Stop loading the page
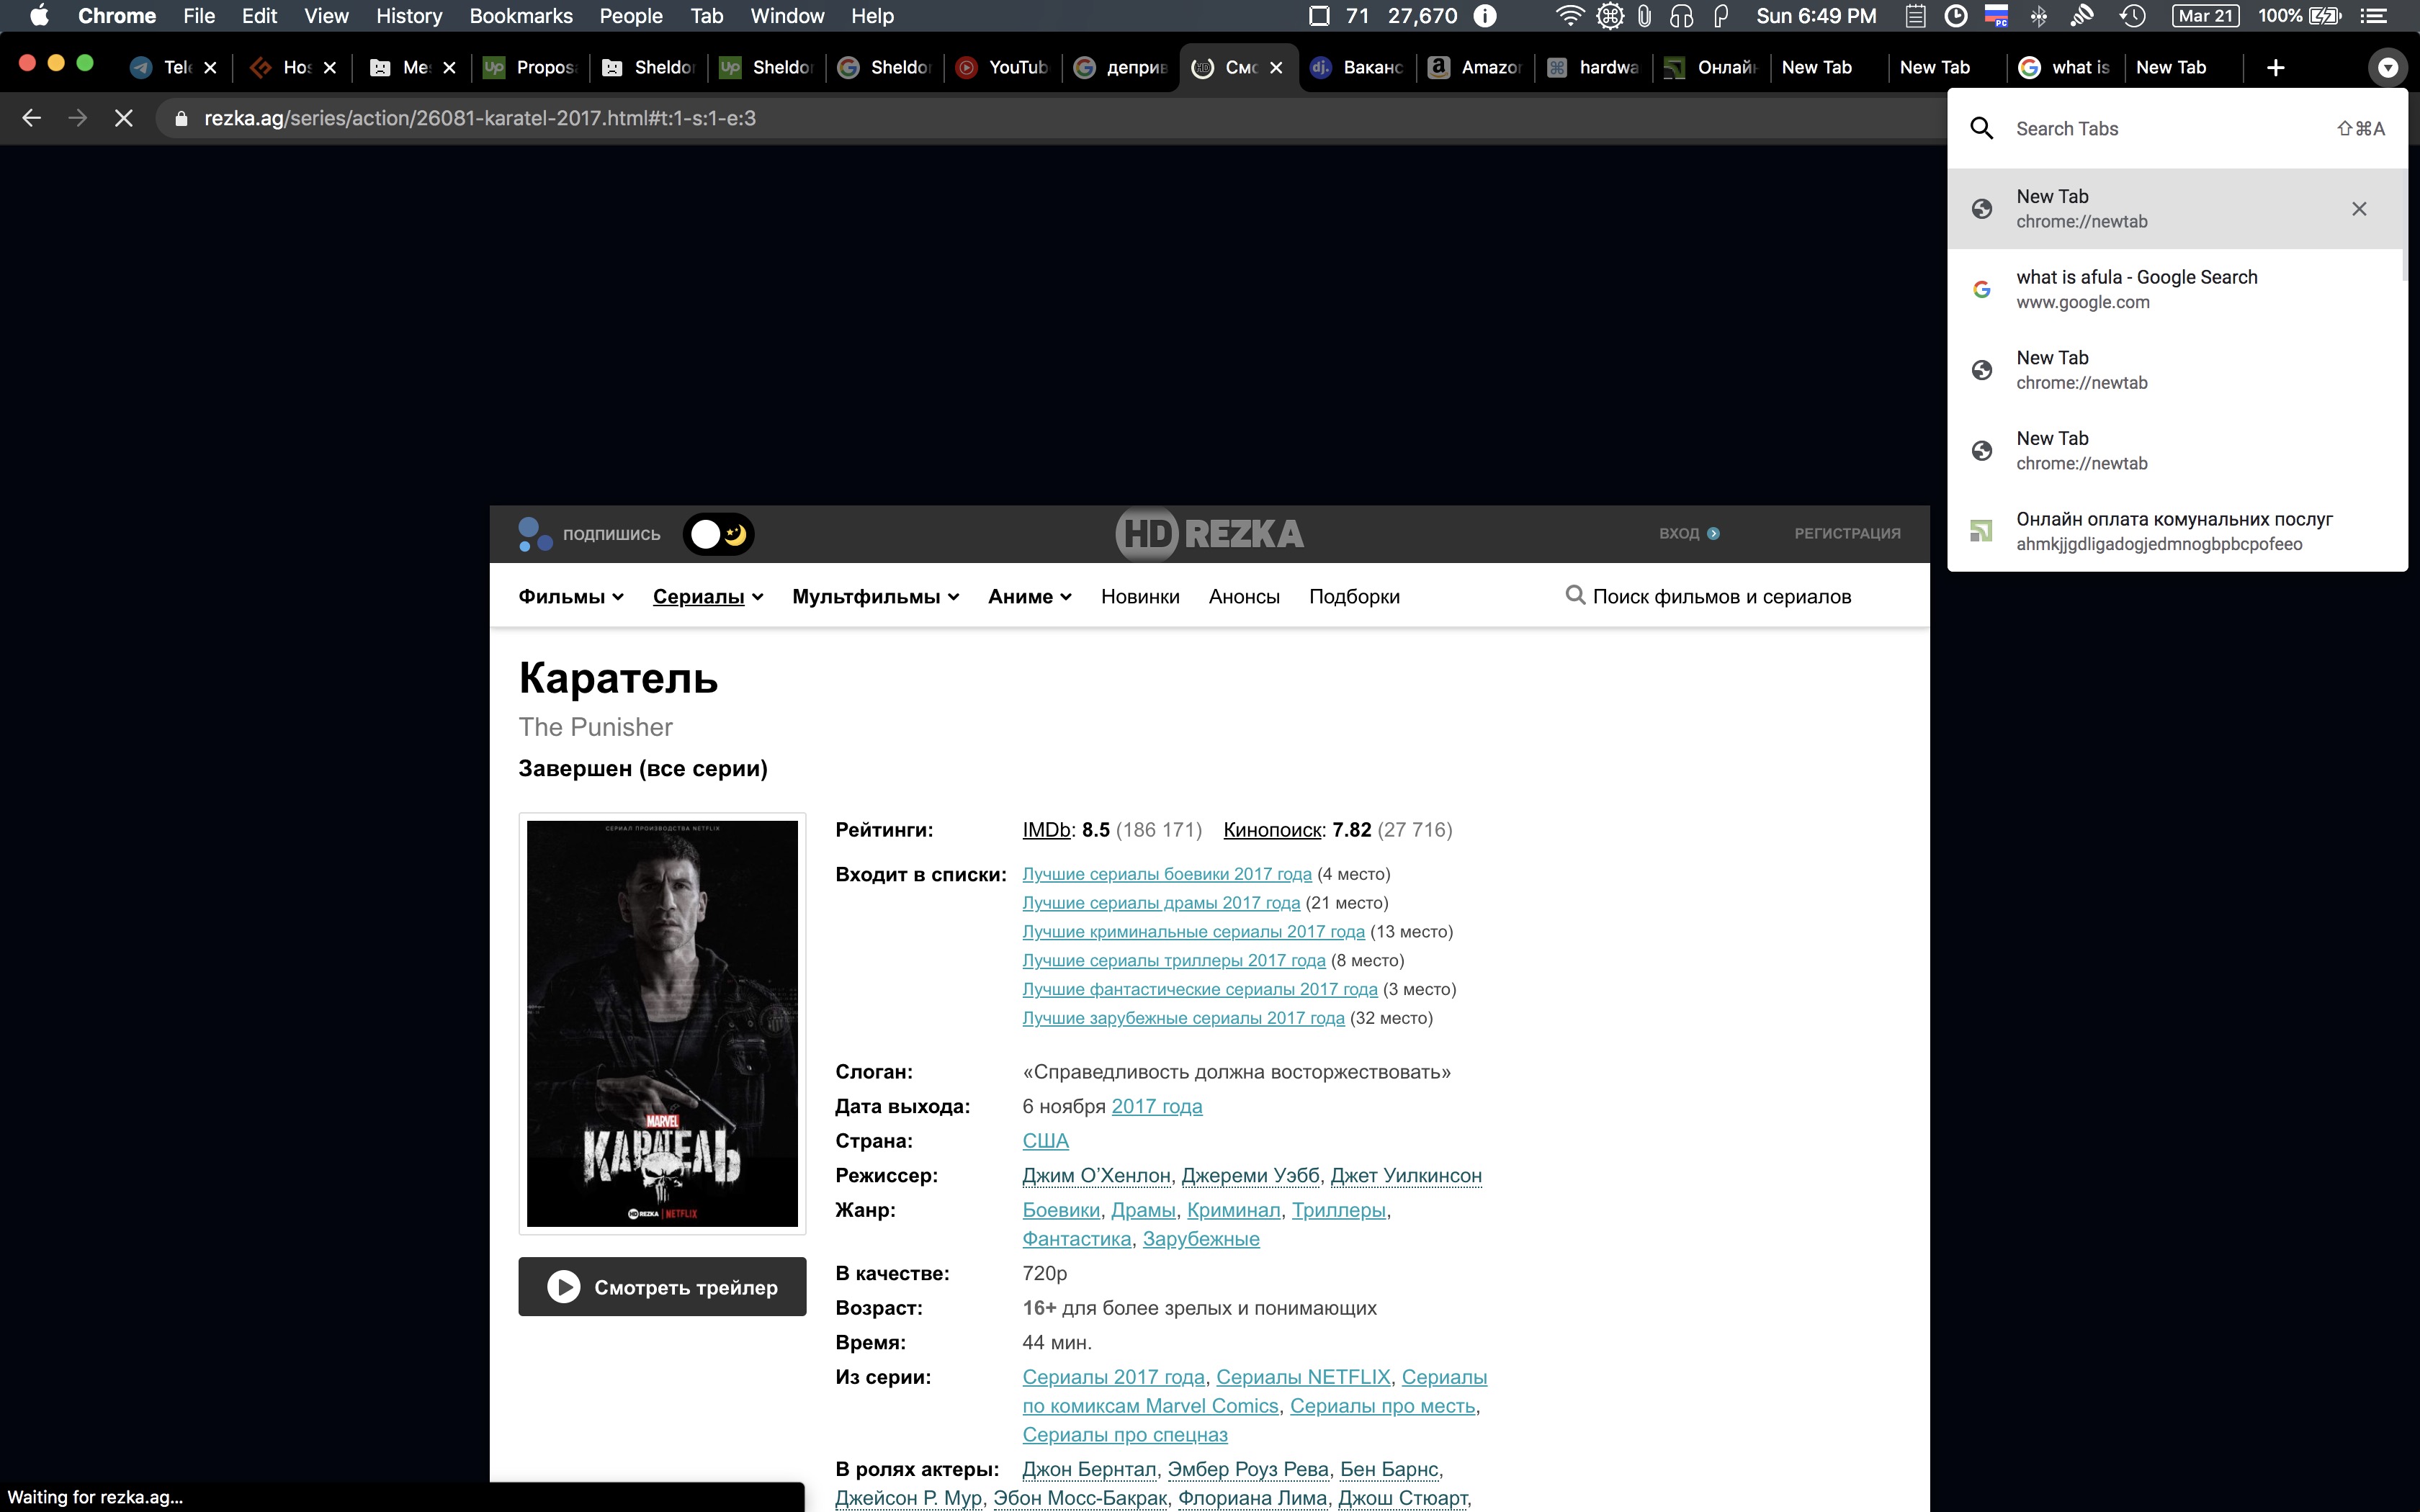2420x1512 pixels. [x=124, y=118]
